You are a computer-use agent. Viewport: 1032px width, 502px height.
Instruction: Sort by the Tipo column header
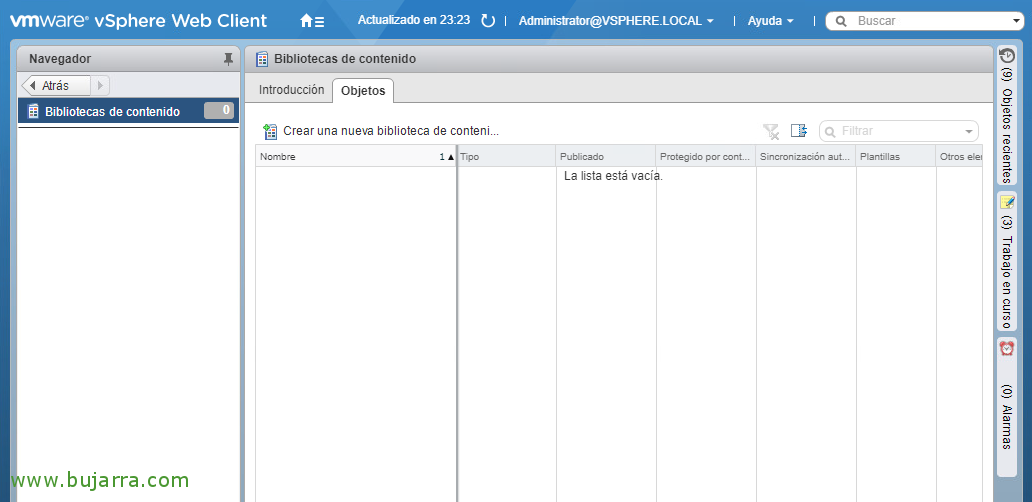click(x=507, y=157)
